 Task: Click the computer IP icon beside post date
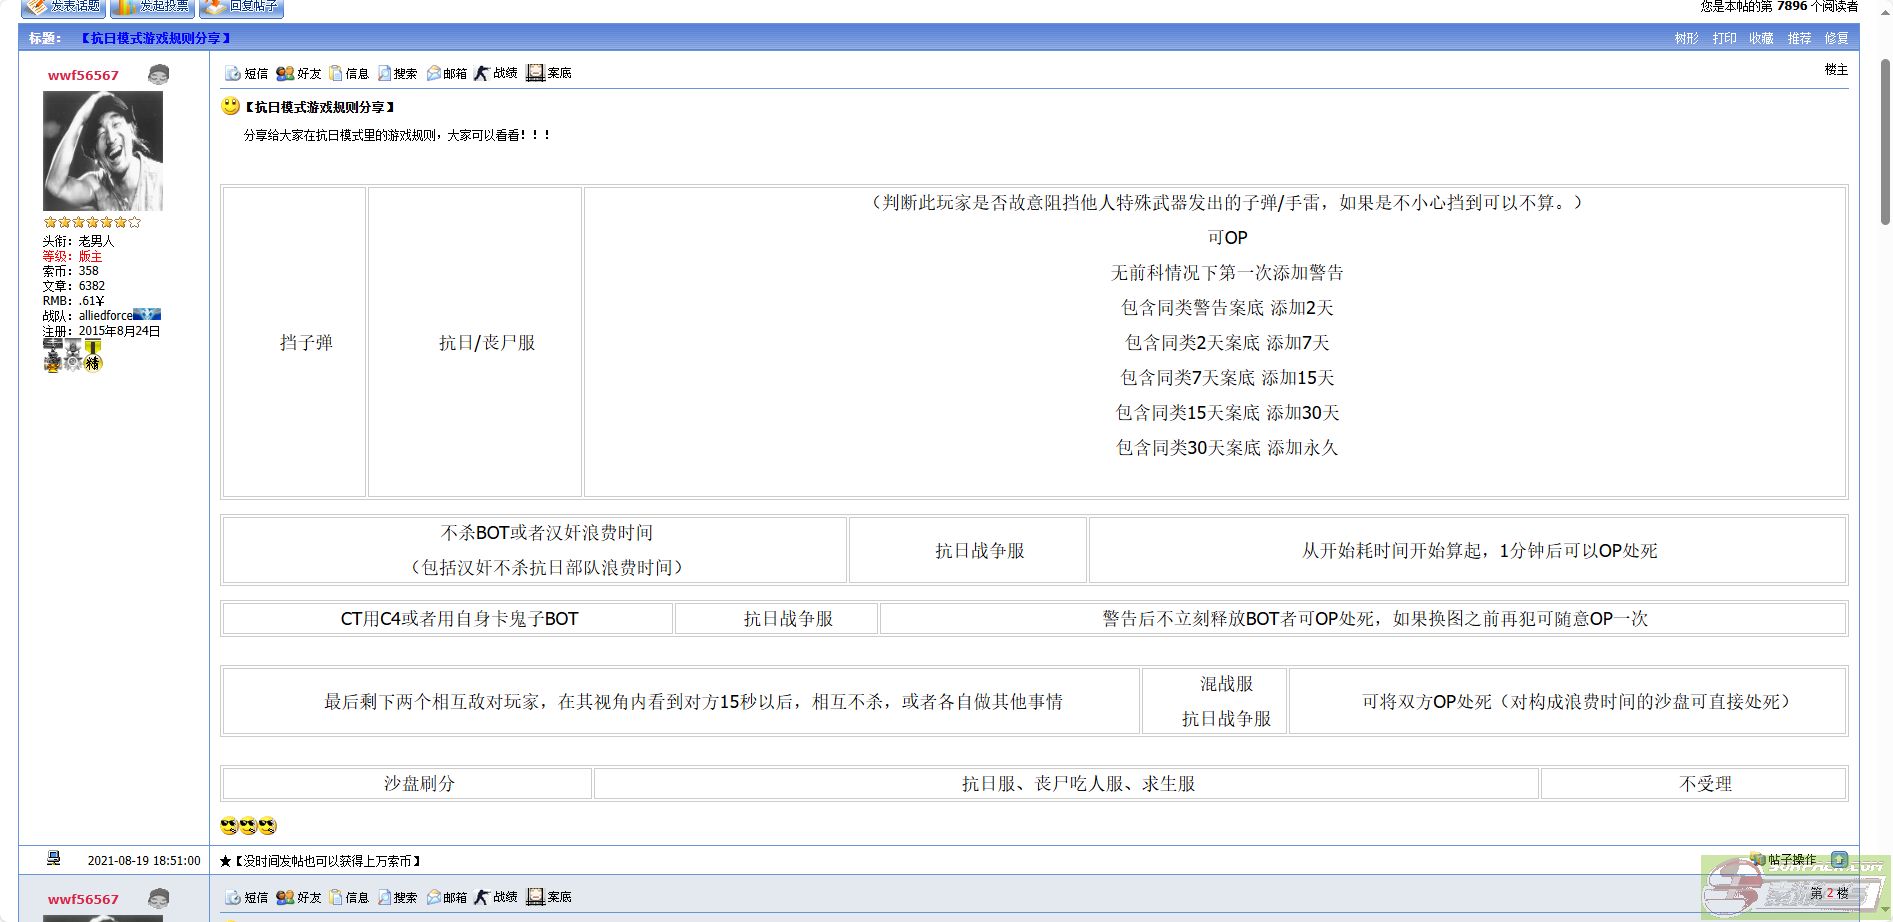tap(54, 859)
